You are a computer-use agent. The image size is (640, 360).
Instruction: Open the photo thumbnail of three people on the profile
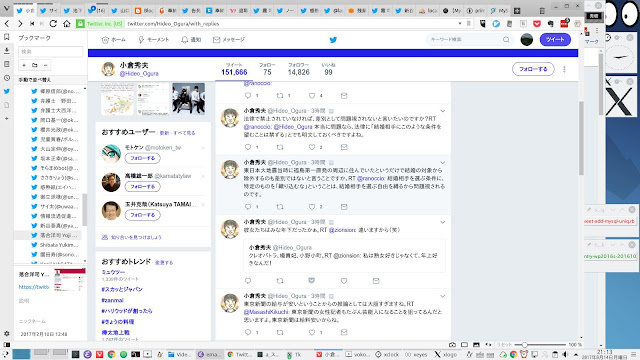pos(188,98)
